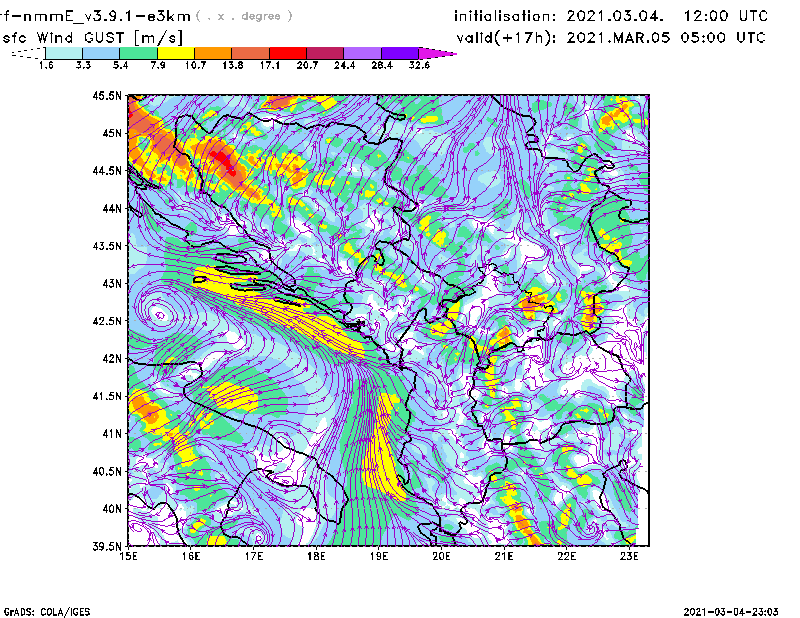Click the 41.5N latitude label

point(107,396)
